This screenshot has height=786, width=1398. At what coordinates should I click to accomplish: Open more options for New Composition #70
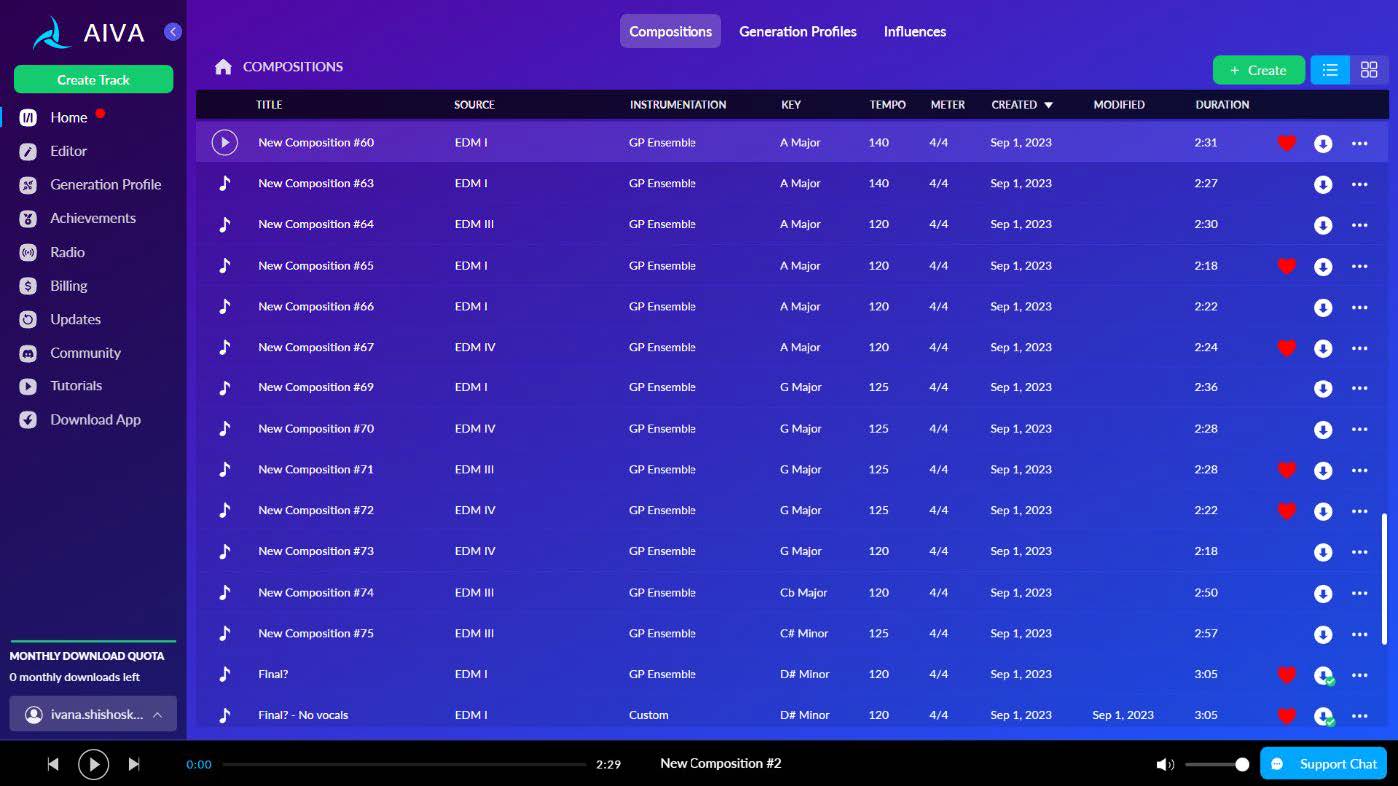tap(1359, 429)
